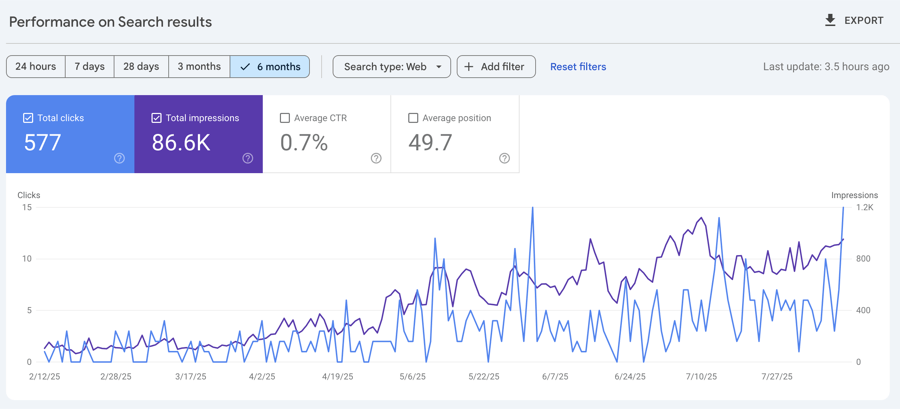This screenshot has width=900, height=409.
Task: Click the 5/6/25 date on chart axis
Action: (x=412, y=377)
